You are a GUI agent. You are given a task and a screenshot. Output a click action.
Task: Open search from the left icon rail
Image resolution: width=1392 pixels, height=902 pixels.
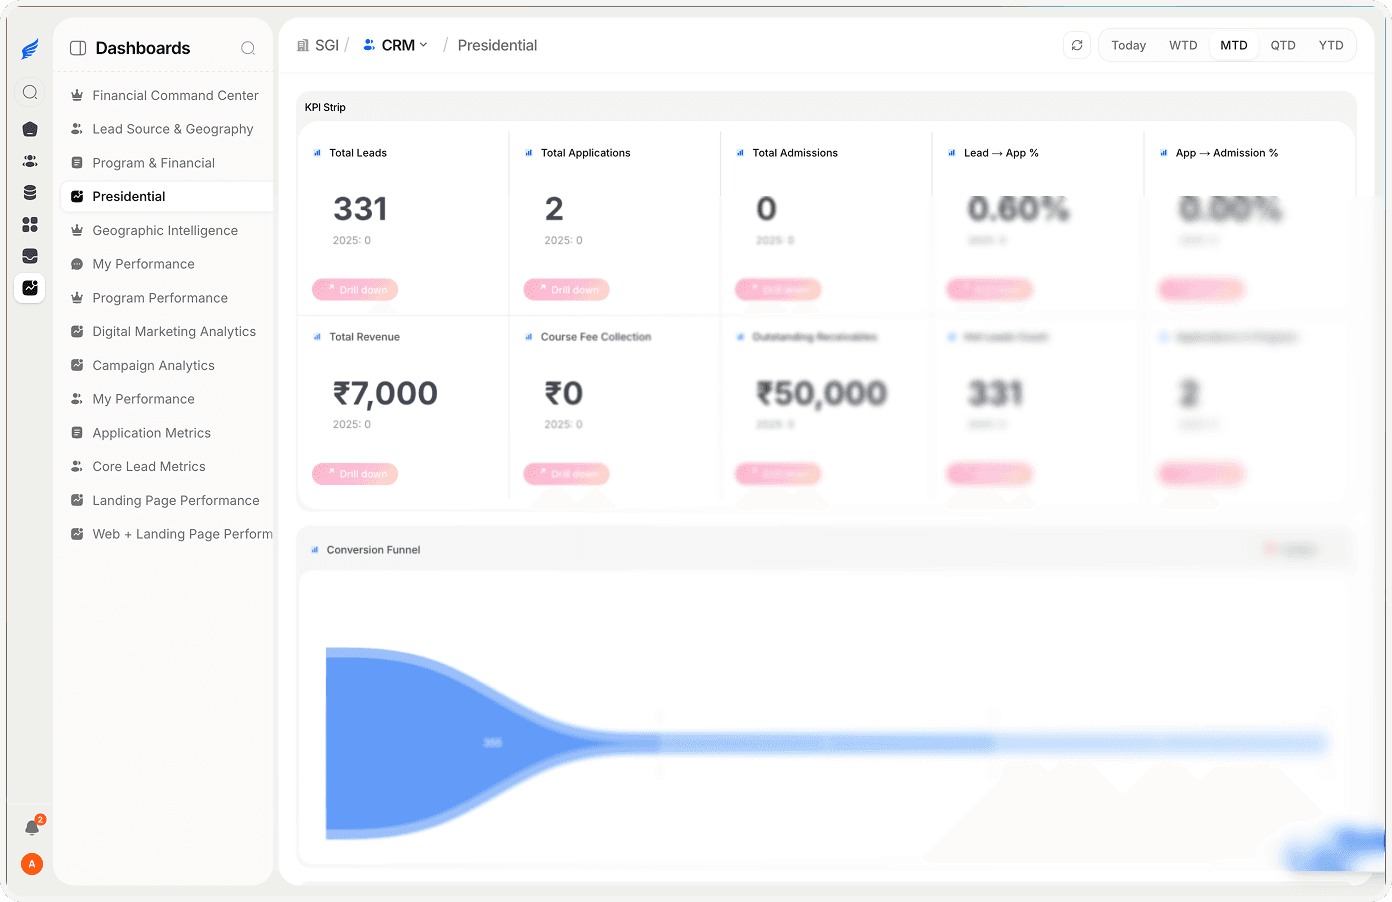coord(30,92)
